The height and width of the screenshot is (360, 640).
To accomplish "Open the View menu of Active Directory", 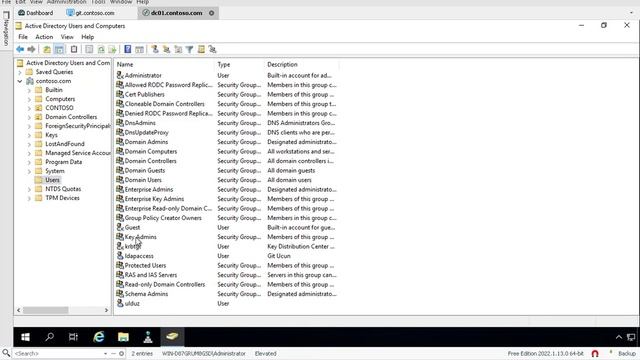I will (67, 37).
